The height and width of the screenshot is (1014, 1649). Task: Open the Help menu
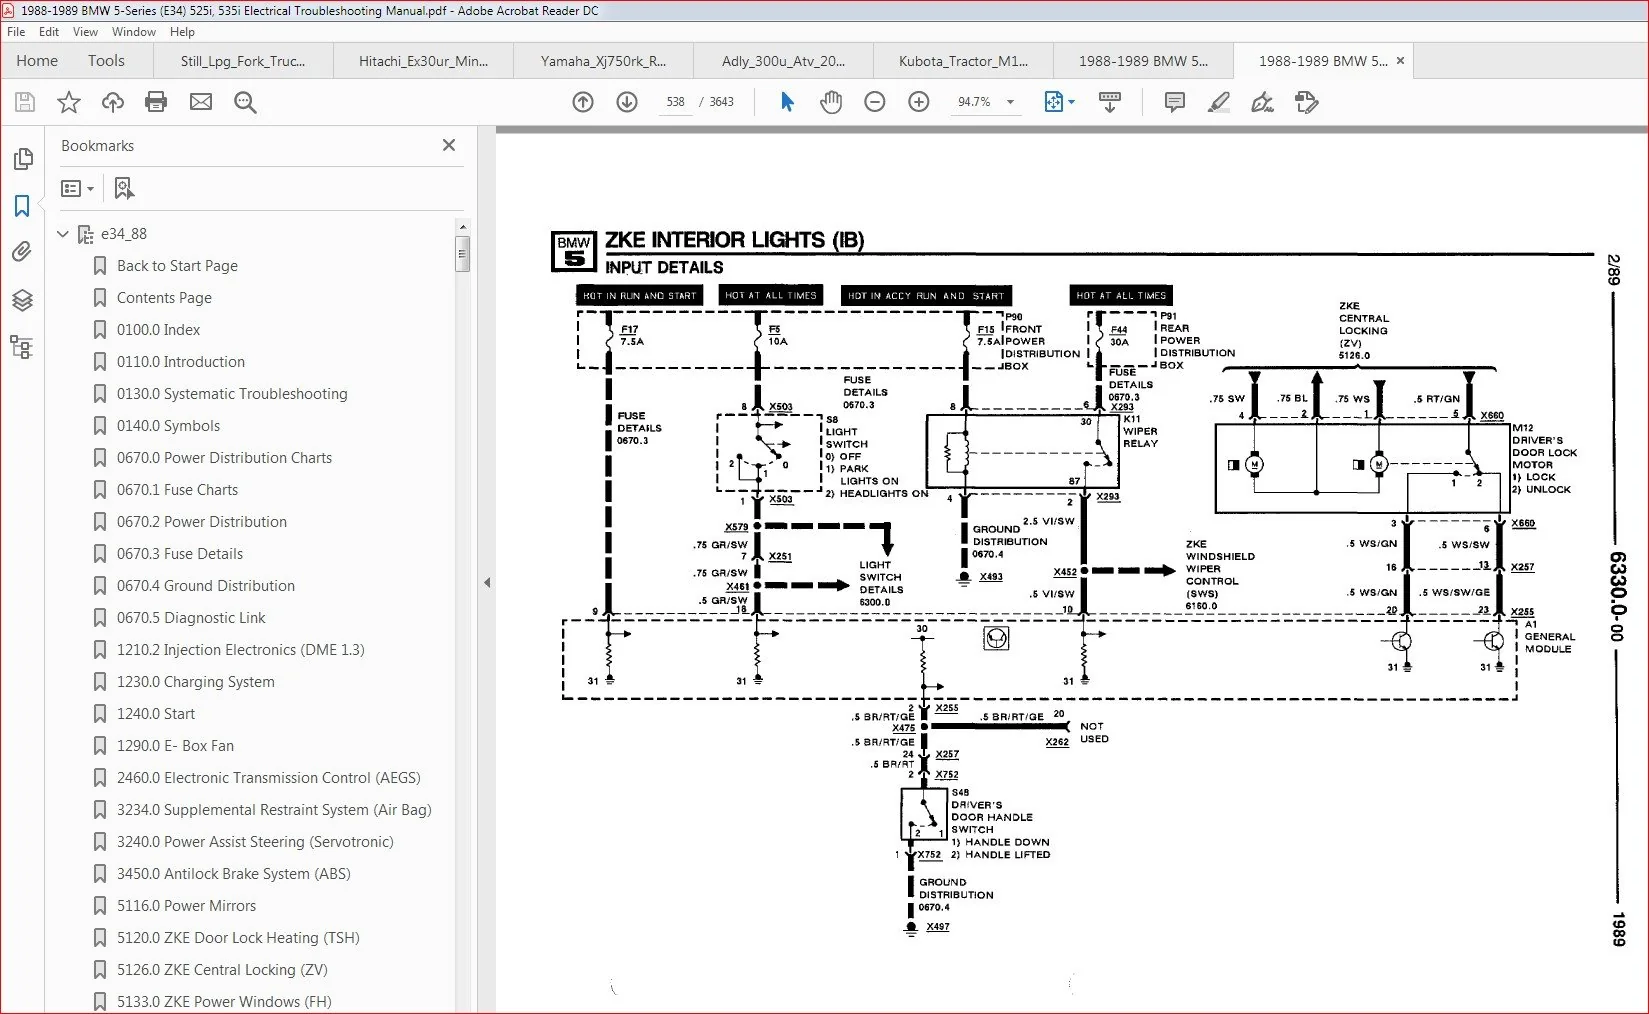coord(182,32)
